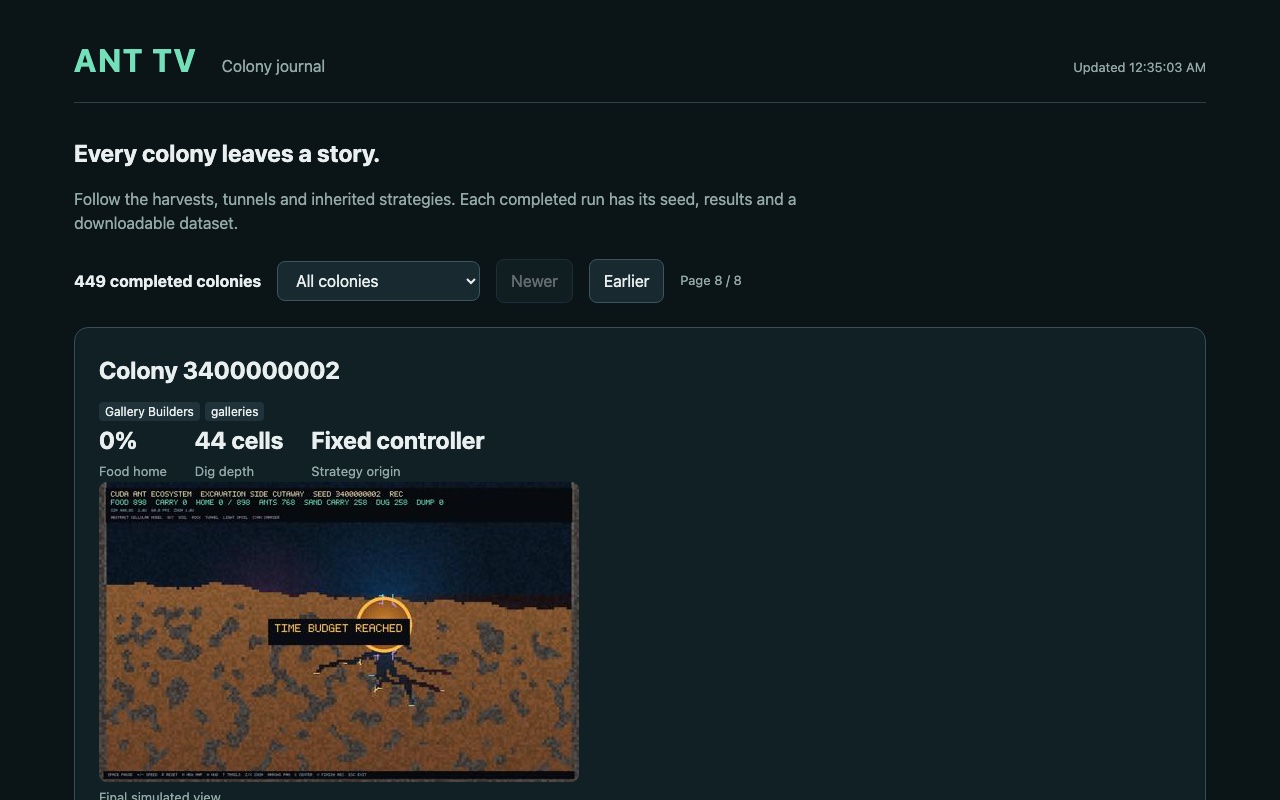Click the Food home label
The width and height of the screenshot is (1280, 800).
tap(133, 471)
